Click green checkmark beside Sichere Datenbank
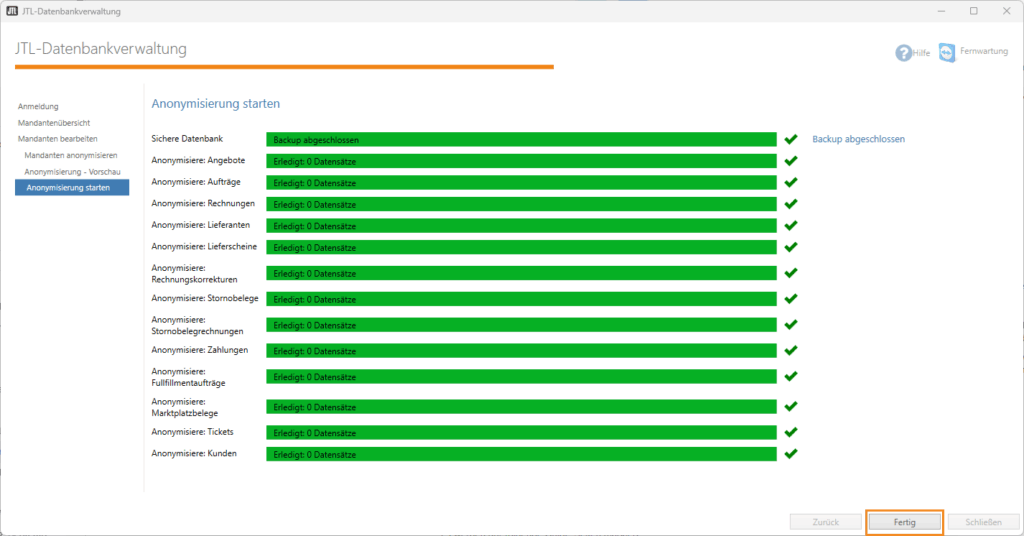The height and width of the screenshot is (536, 1024). [x=791, y=140]
